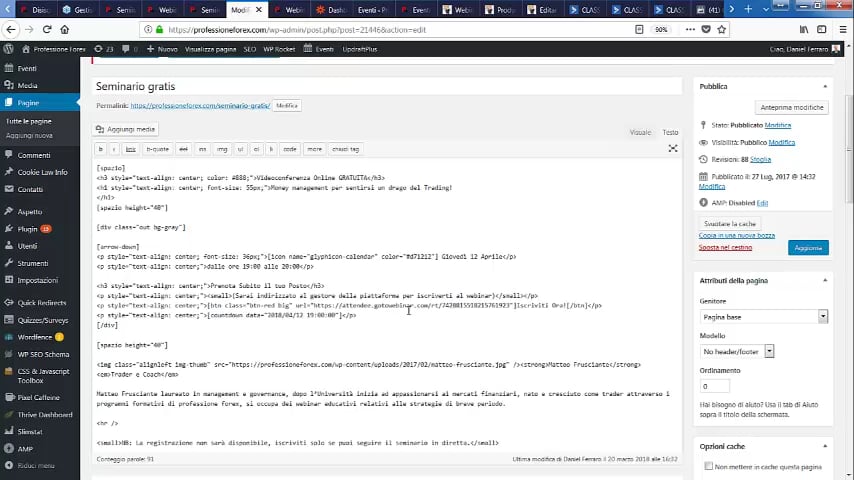Click Anteprima modifiche preview button
Viewport: 854px width, 480px height.
pos(792,107)
